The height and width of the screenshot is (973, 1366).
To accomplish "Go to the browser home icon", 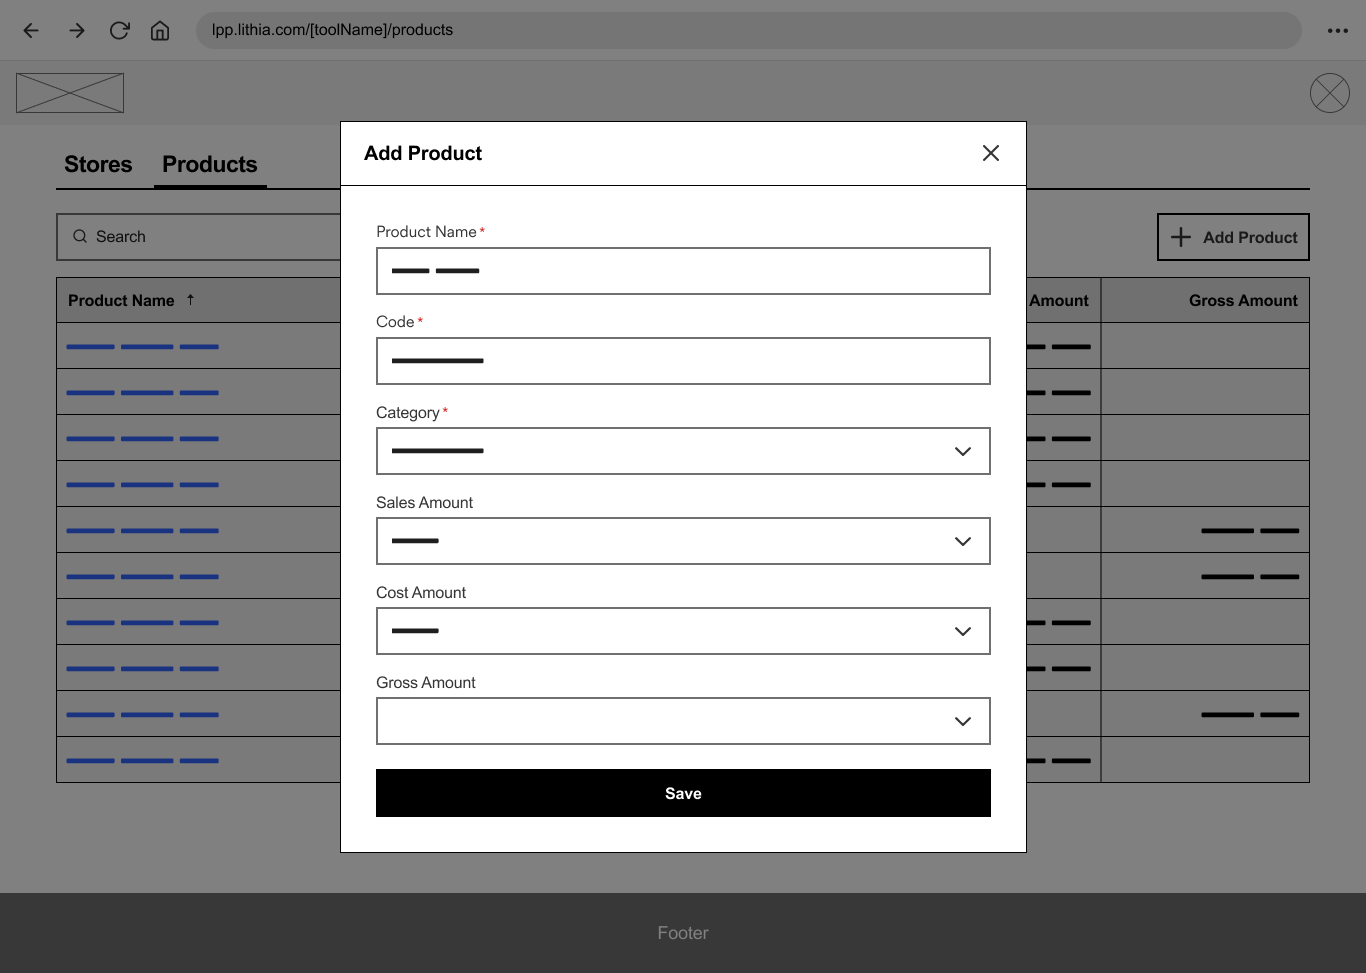I will pos(160,30).
